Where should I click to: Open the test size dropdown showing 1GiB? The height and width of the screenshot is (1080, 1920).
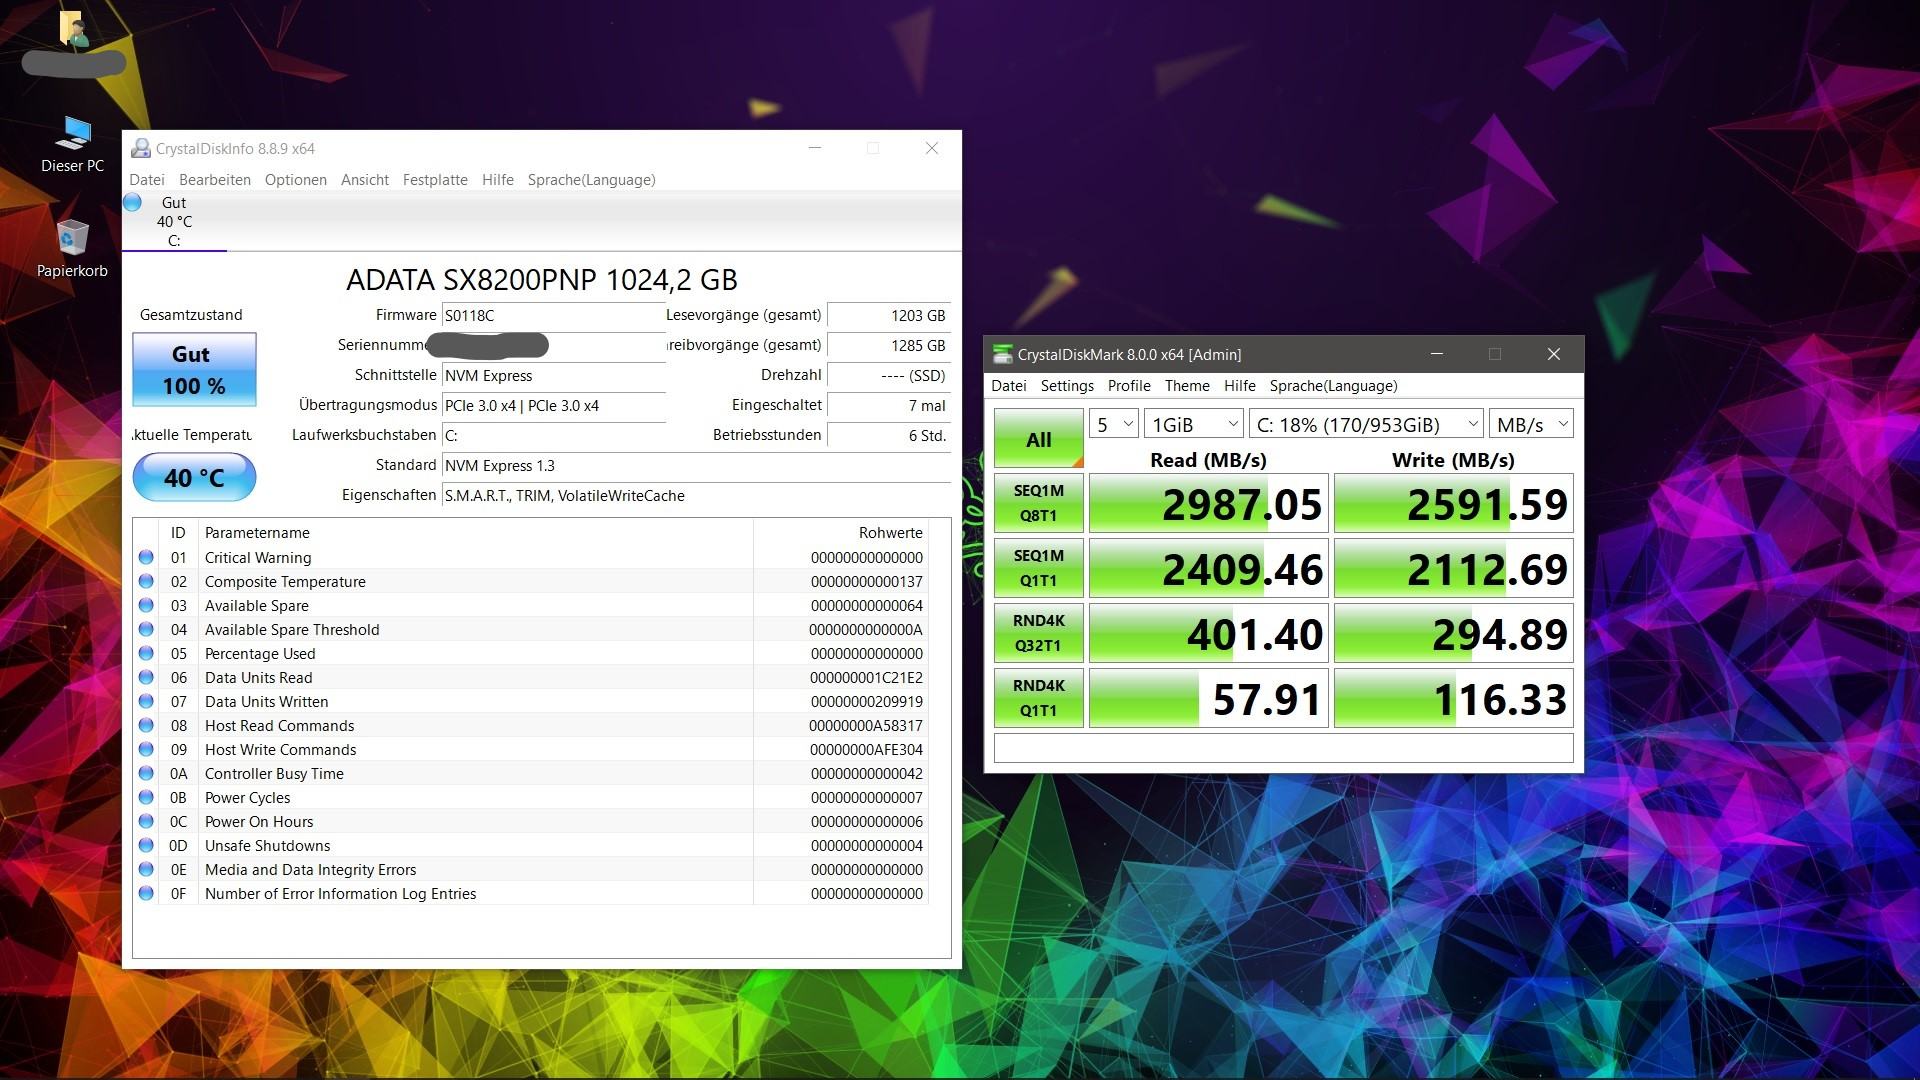[1193, 424]
